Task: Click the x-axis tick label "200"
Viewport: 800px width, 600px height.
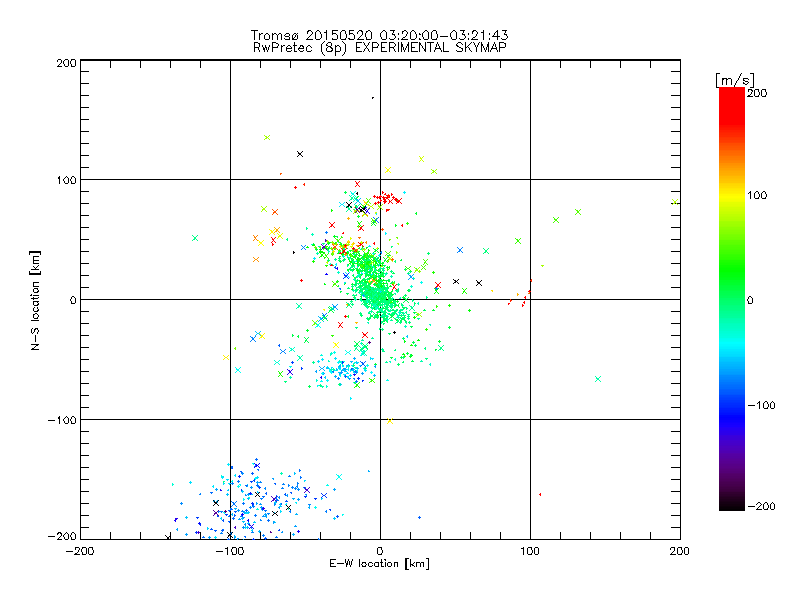Action: tap(680, 551)
